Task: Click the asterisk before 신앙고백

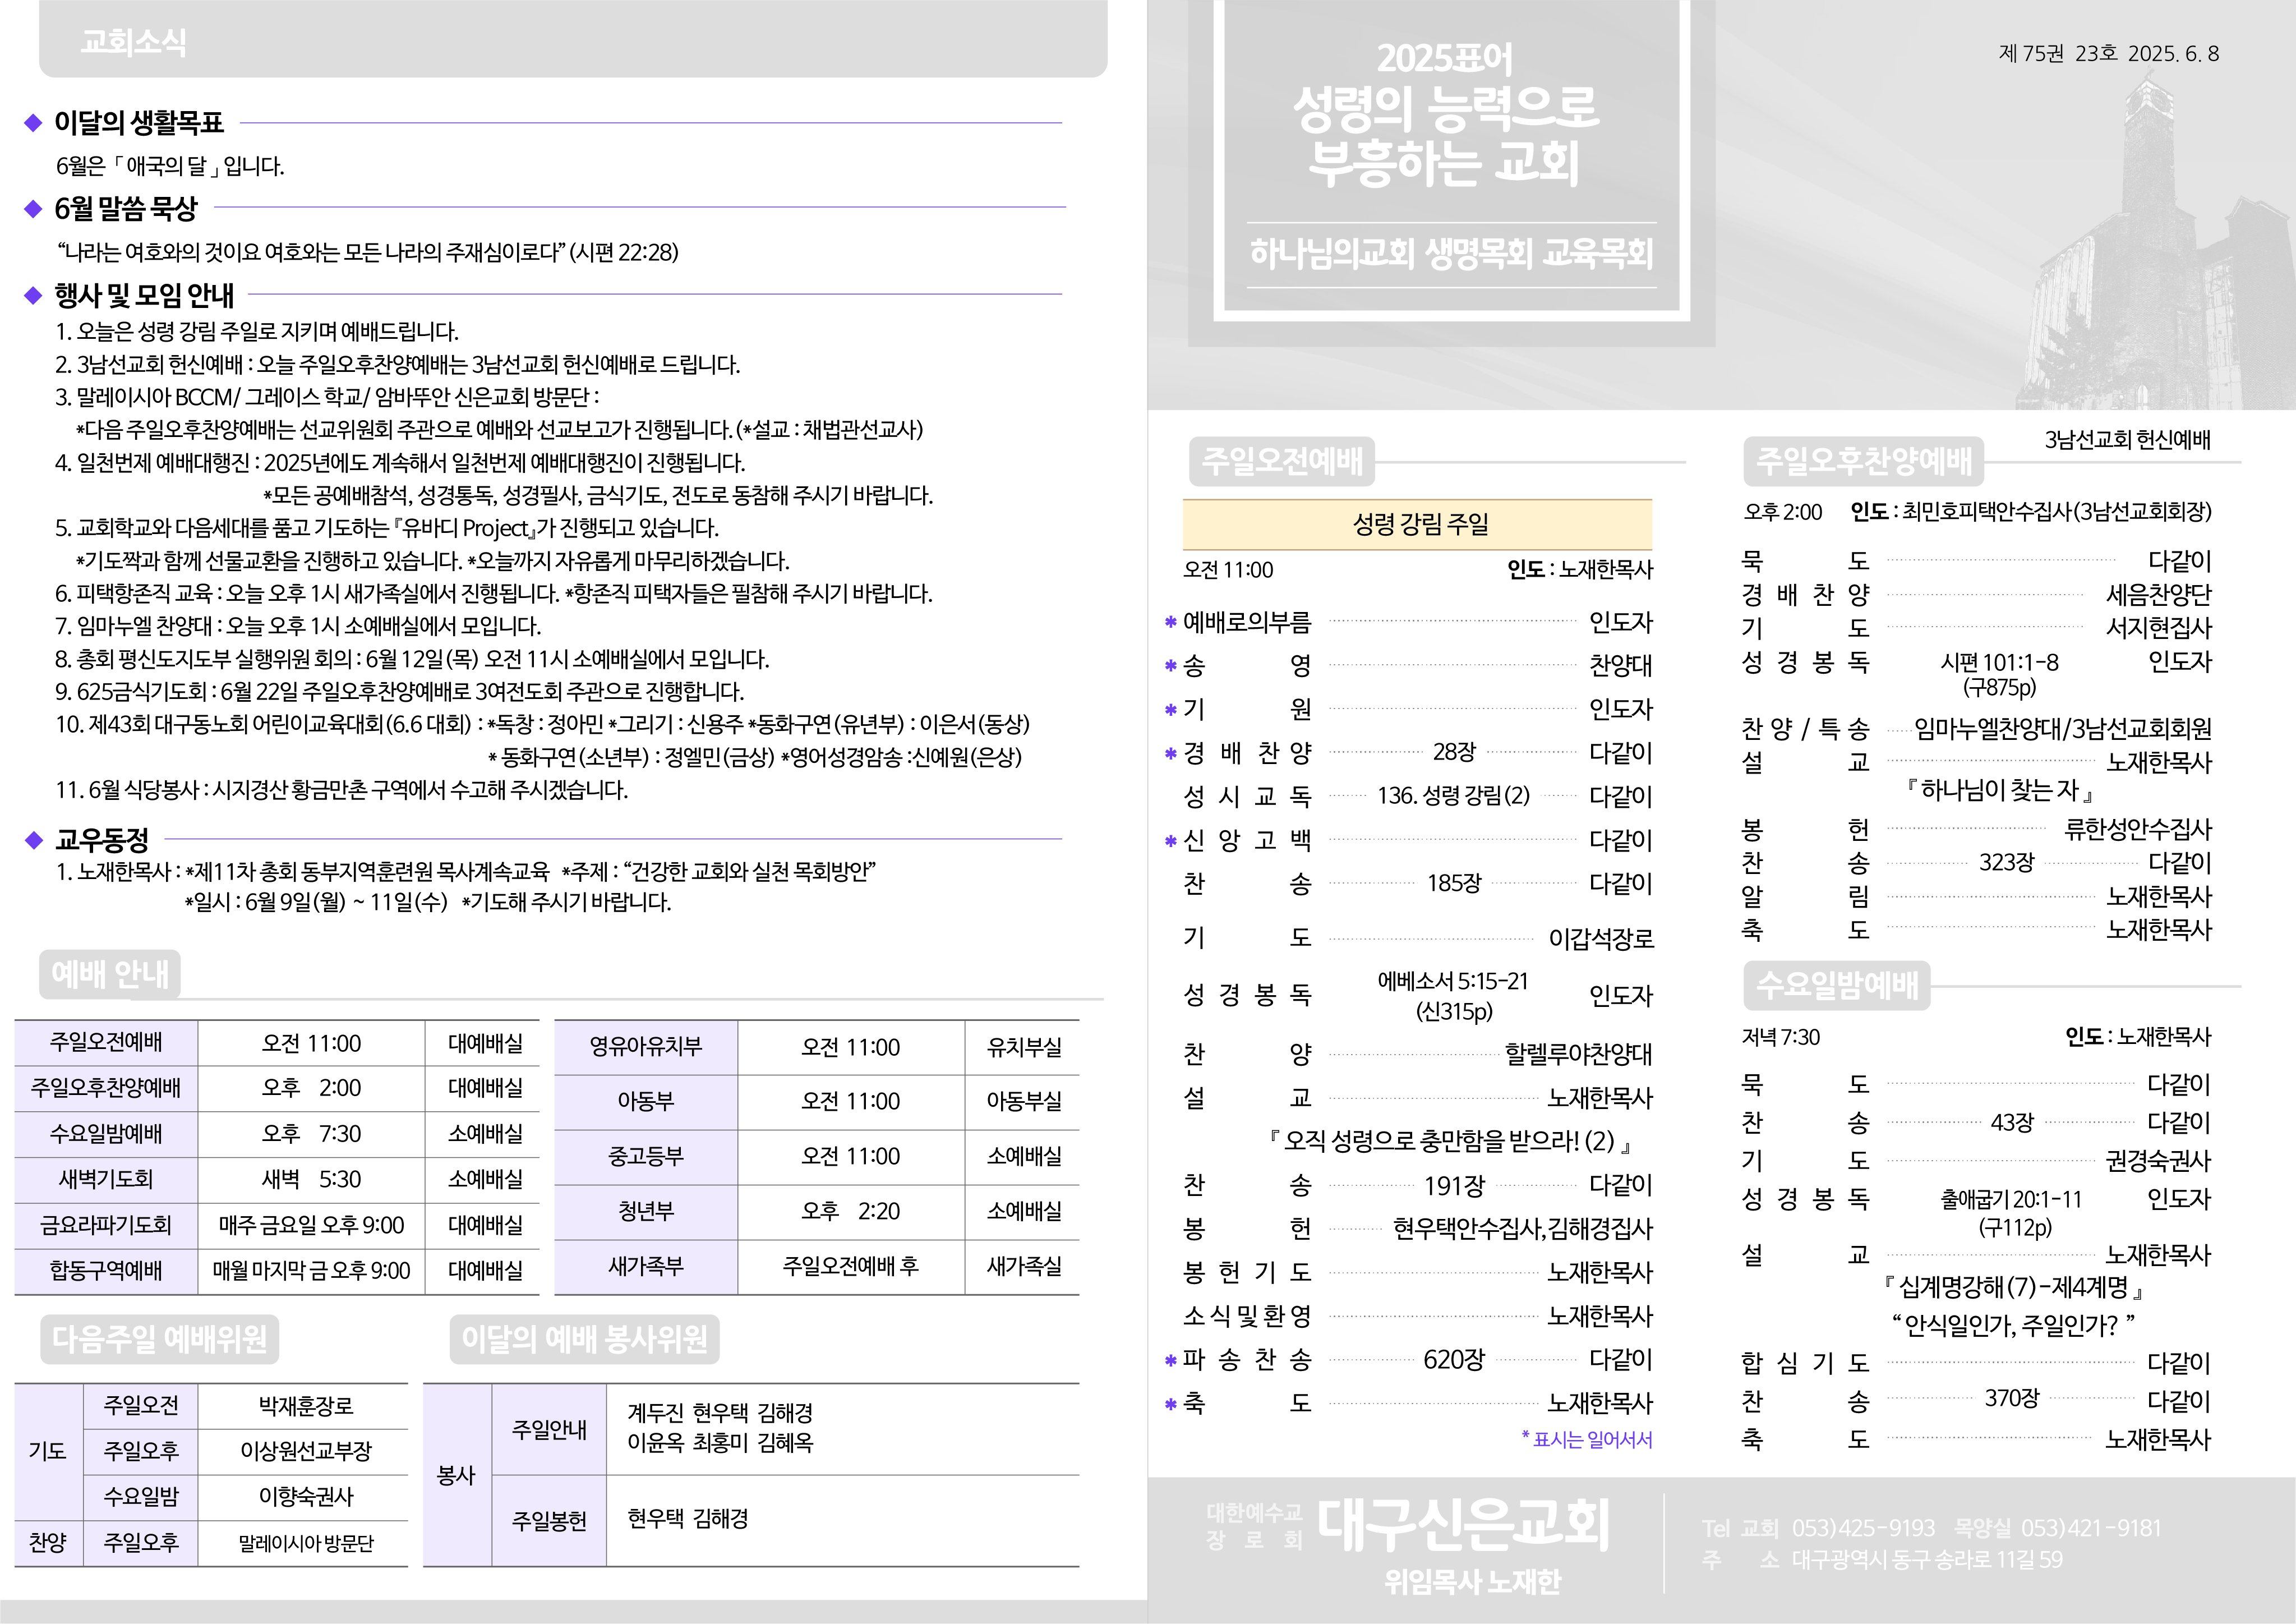Action: [1170, 841]
